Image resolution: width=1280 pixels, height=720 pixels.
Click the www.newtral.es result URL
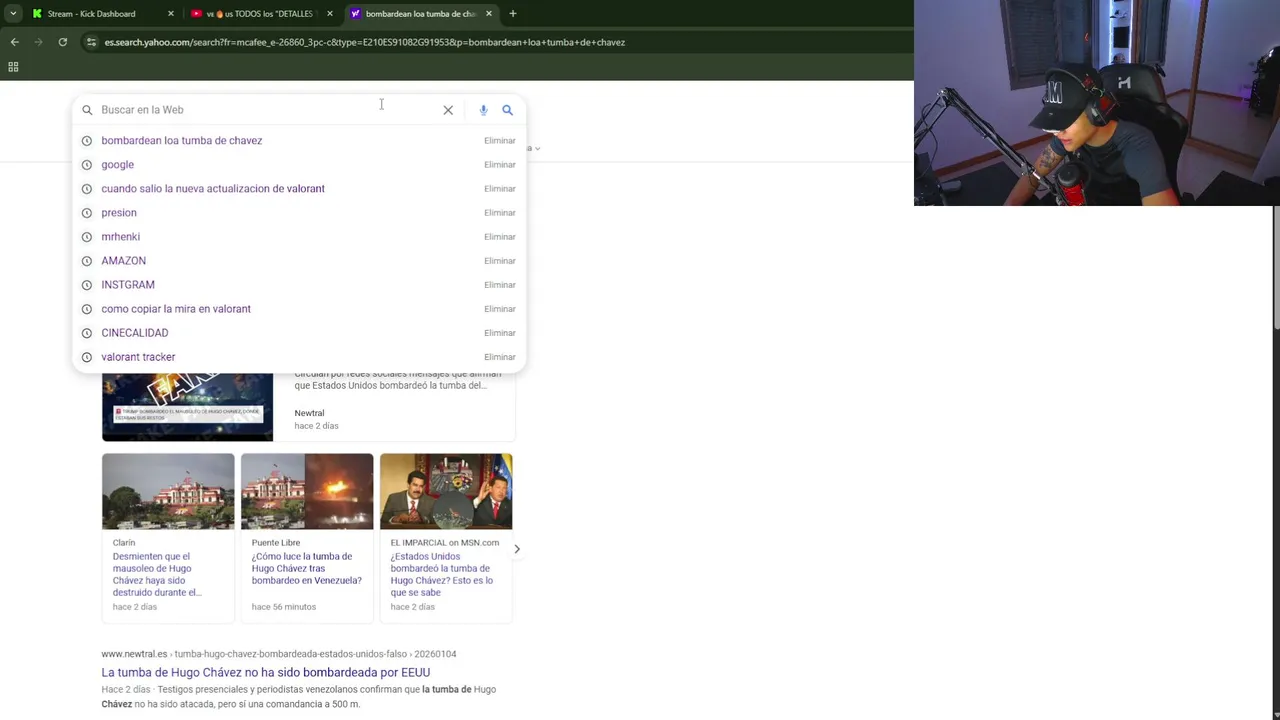[279, 654]
